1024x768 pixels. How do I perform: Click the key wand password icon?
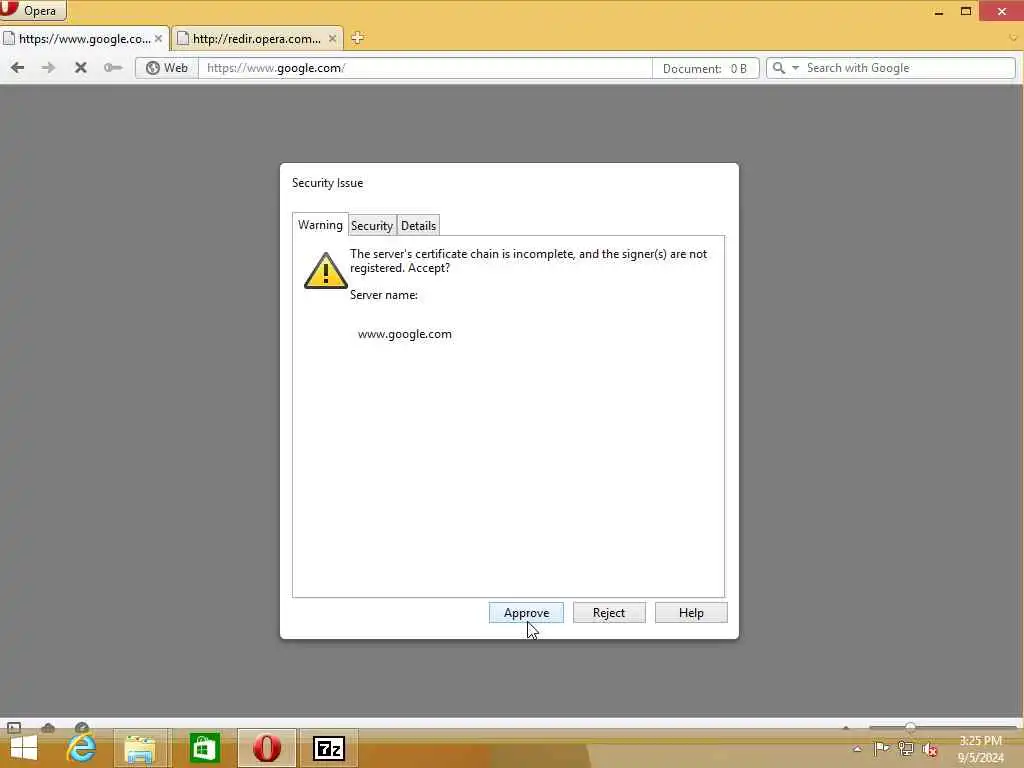112,67
